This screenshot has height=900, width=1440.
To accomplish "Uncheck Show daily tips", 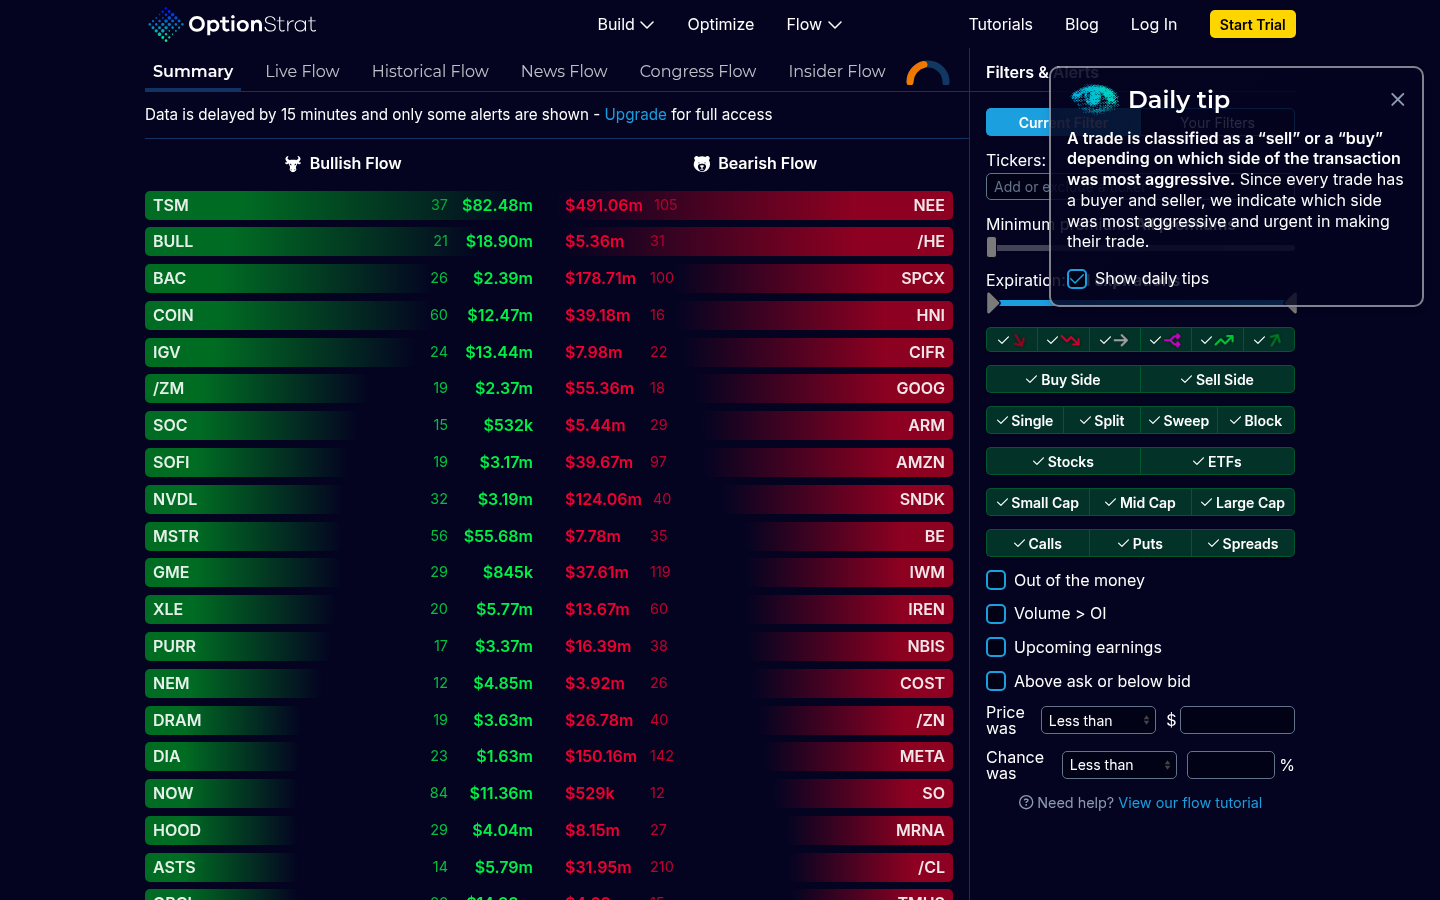I will click(1077, 279).
